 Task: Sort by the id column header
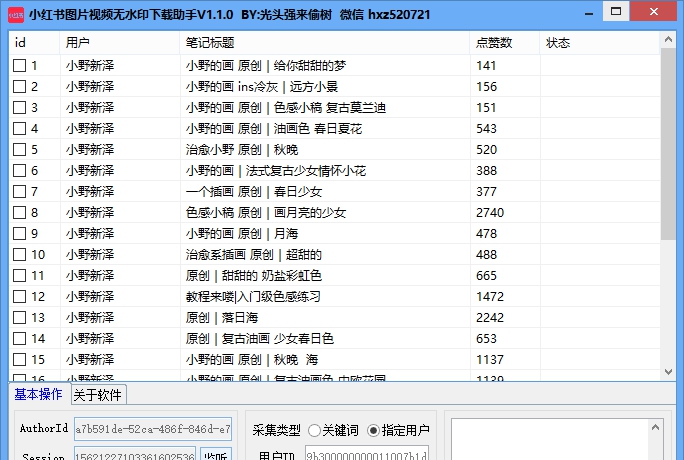coord(34,43)
